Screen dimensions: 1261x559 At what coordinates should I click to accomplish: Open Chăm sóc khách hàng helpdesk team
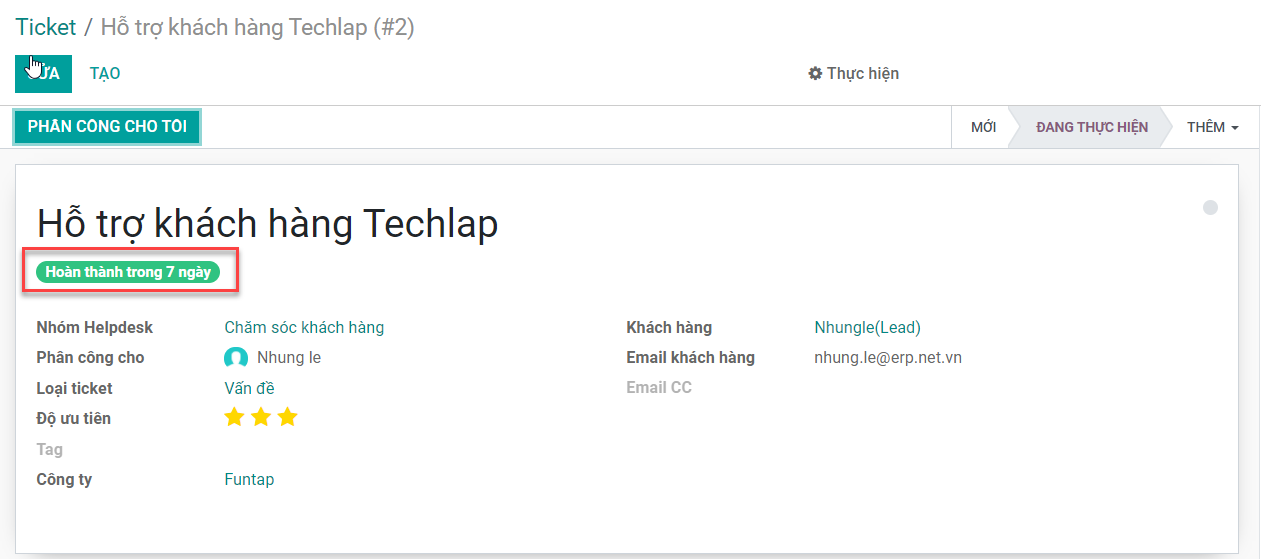point(304,327)
